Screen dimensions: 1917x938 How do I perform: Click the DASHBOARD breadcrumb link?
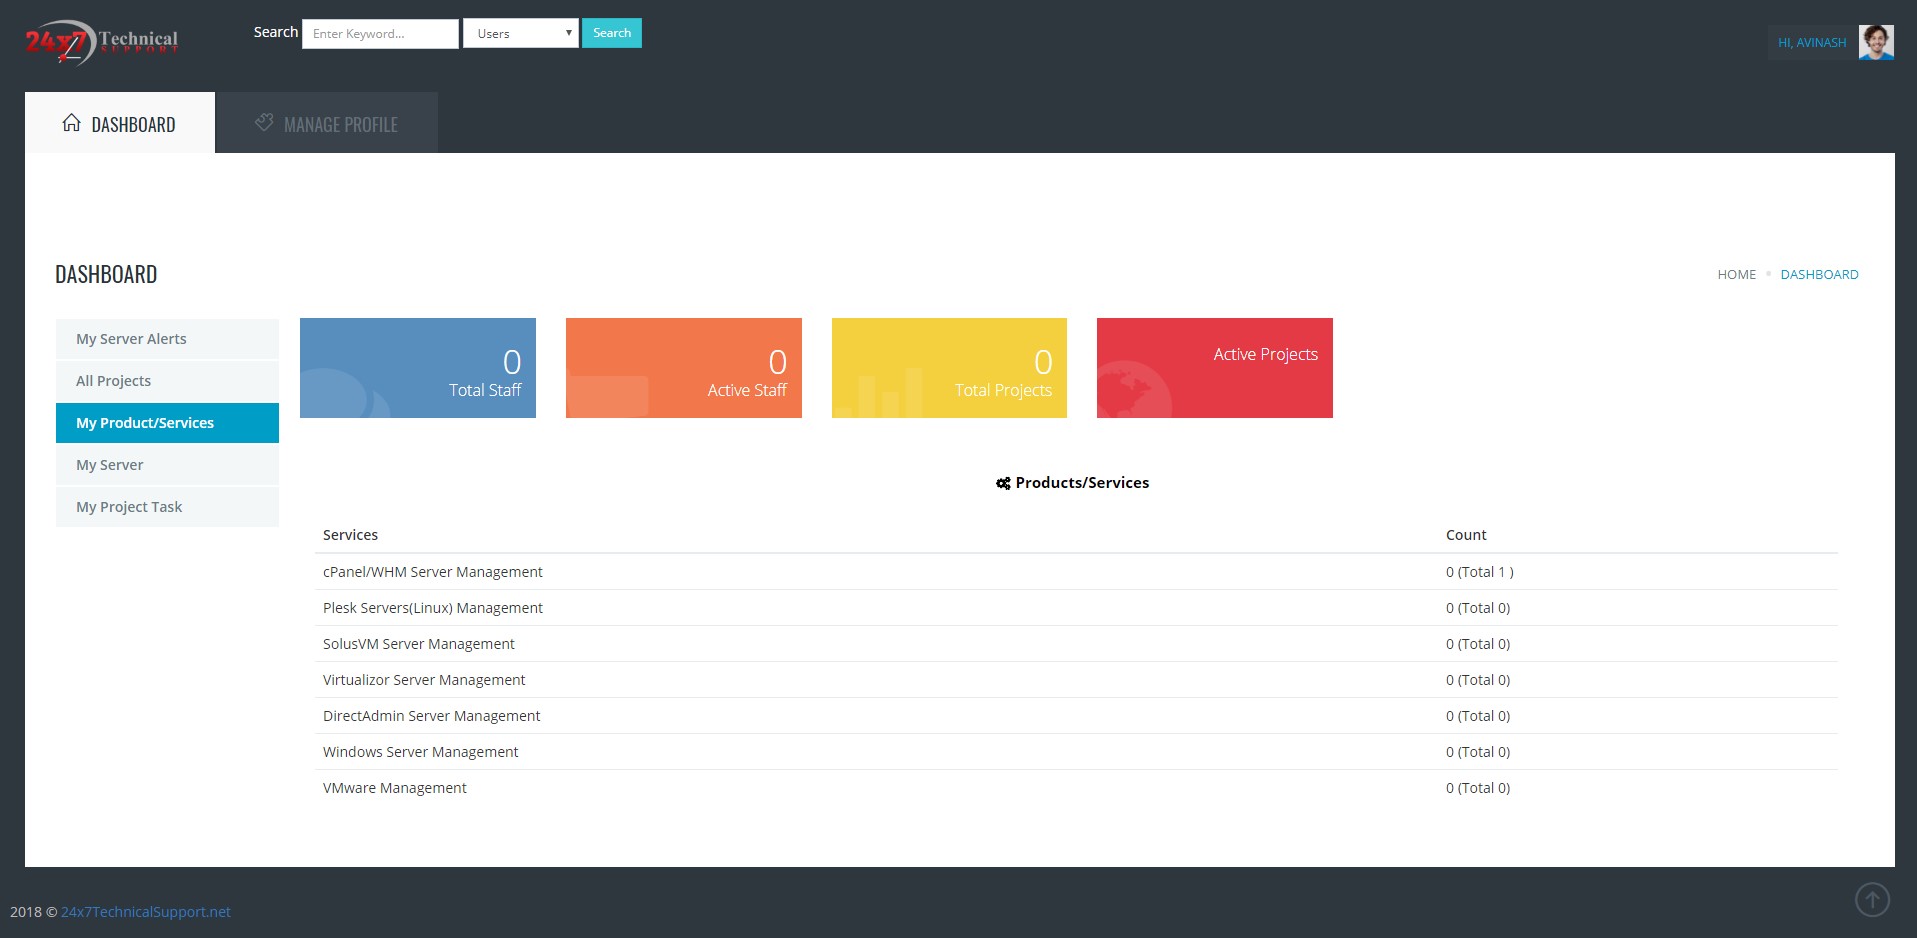tap(1819, 274)
